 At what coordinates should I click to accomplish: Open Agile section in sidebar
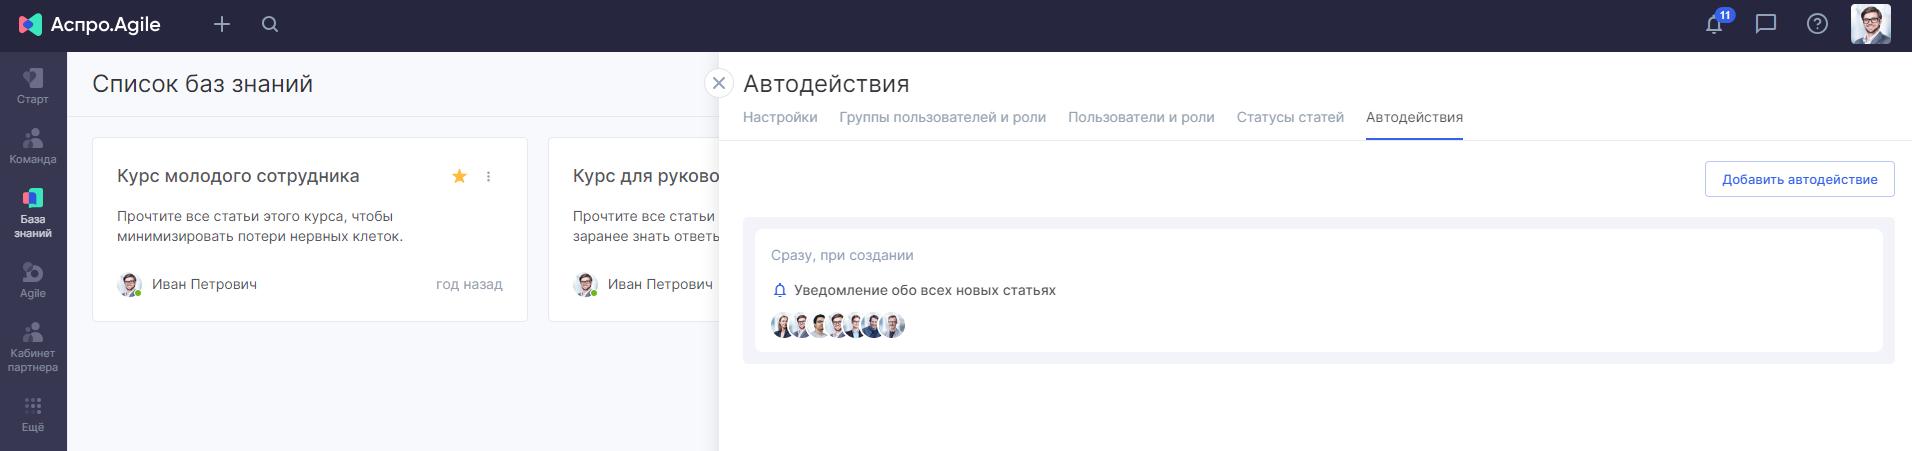click(x=33, y=280)
